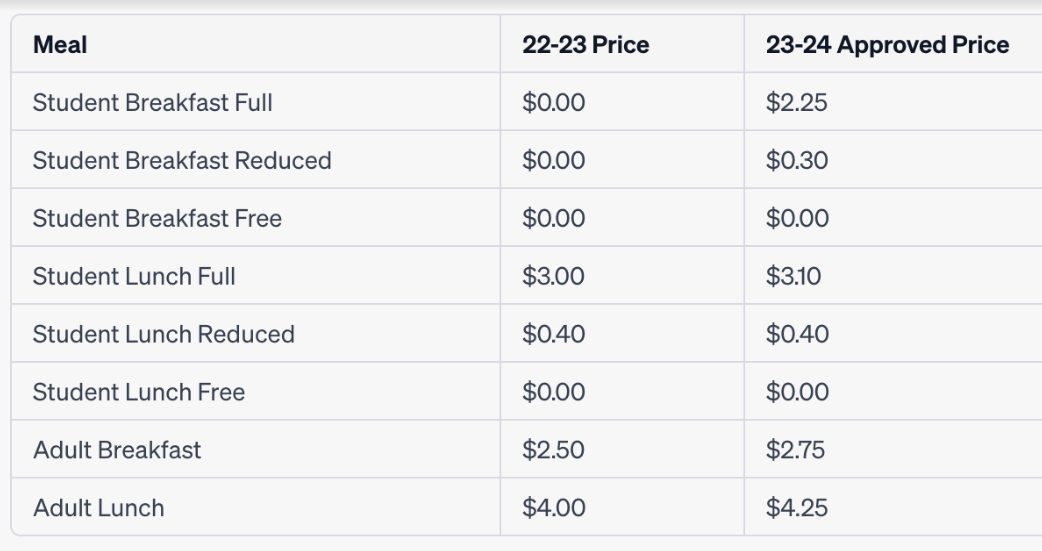The width and height of the screenshot is (1042, 551).
Task: Select the $3.10 approved lunch price
Action: (x=793, y=276)
